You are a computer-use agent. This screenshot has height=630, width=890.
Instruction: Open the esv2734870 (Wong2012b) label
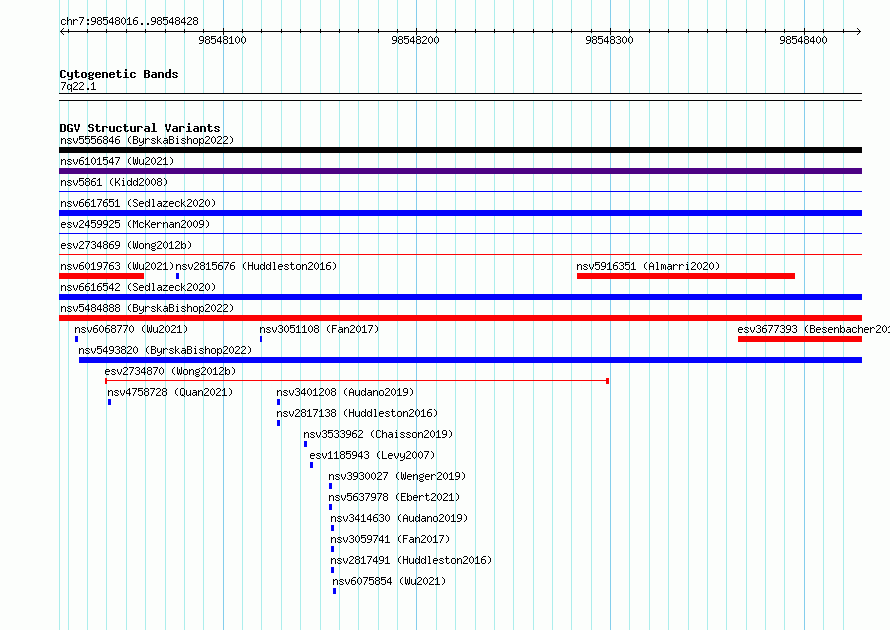[x=170, y=371]
